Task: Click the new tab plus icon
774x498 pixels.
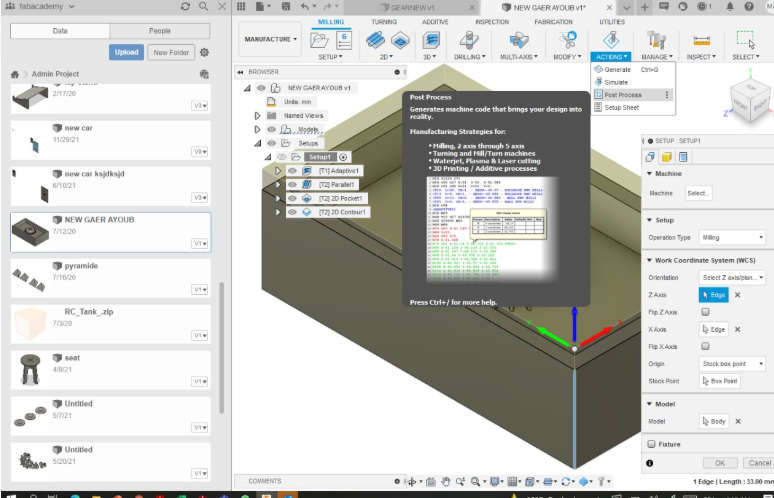Action: click(x=645, y=7)
